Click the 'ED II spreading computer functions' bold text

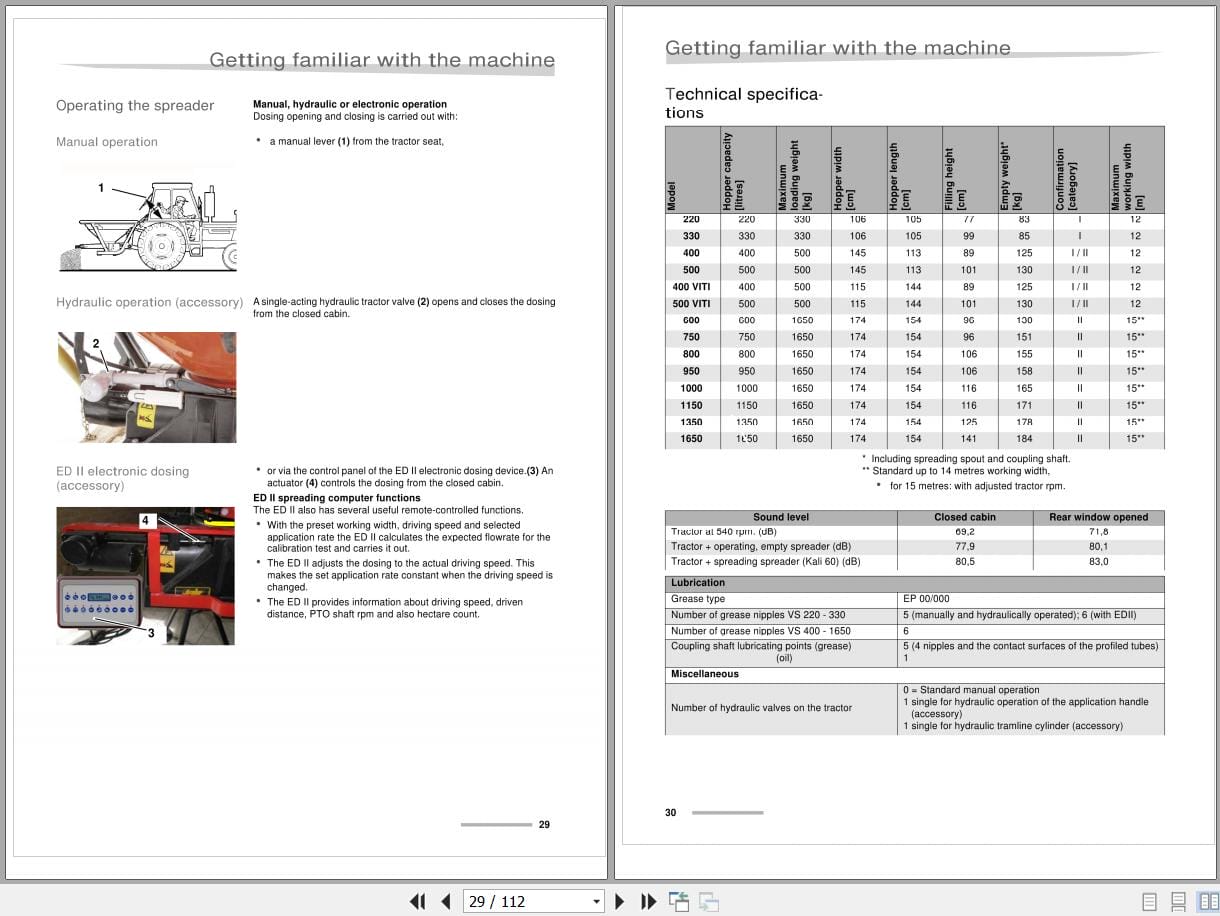pyautogui.click(x=337, y=498)
